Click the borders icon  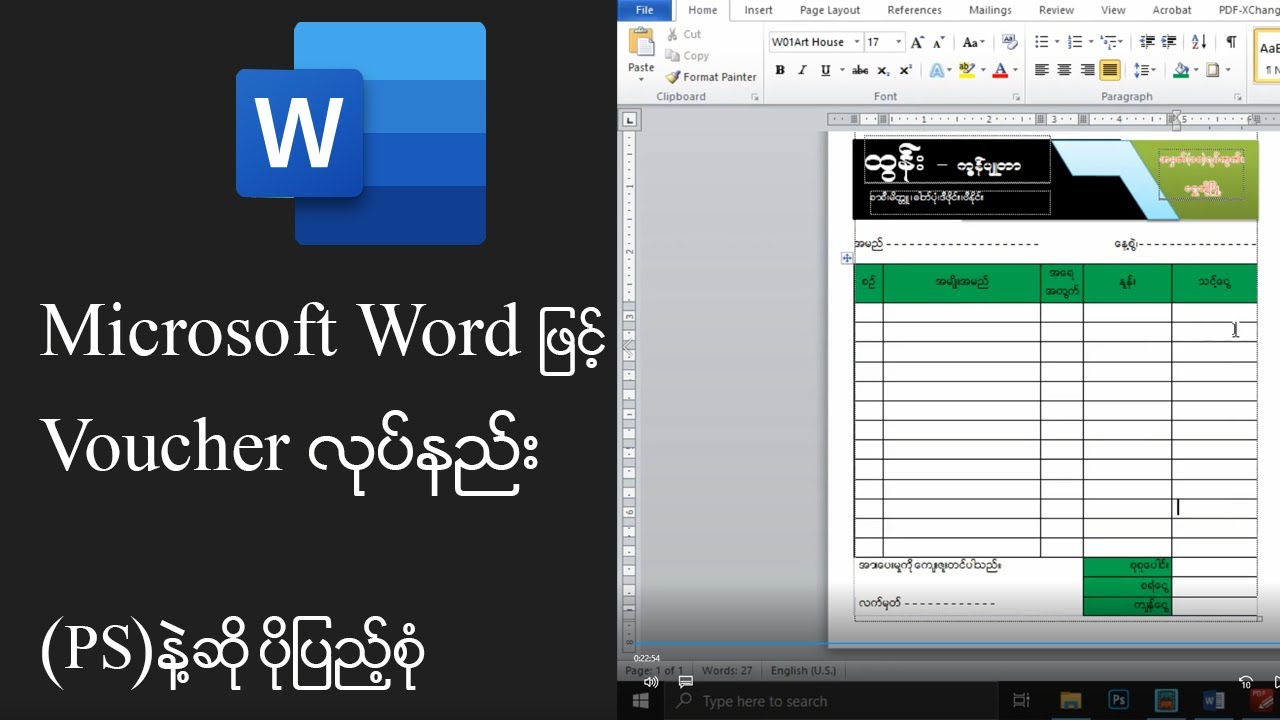1213,70
